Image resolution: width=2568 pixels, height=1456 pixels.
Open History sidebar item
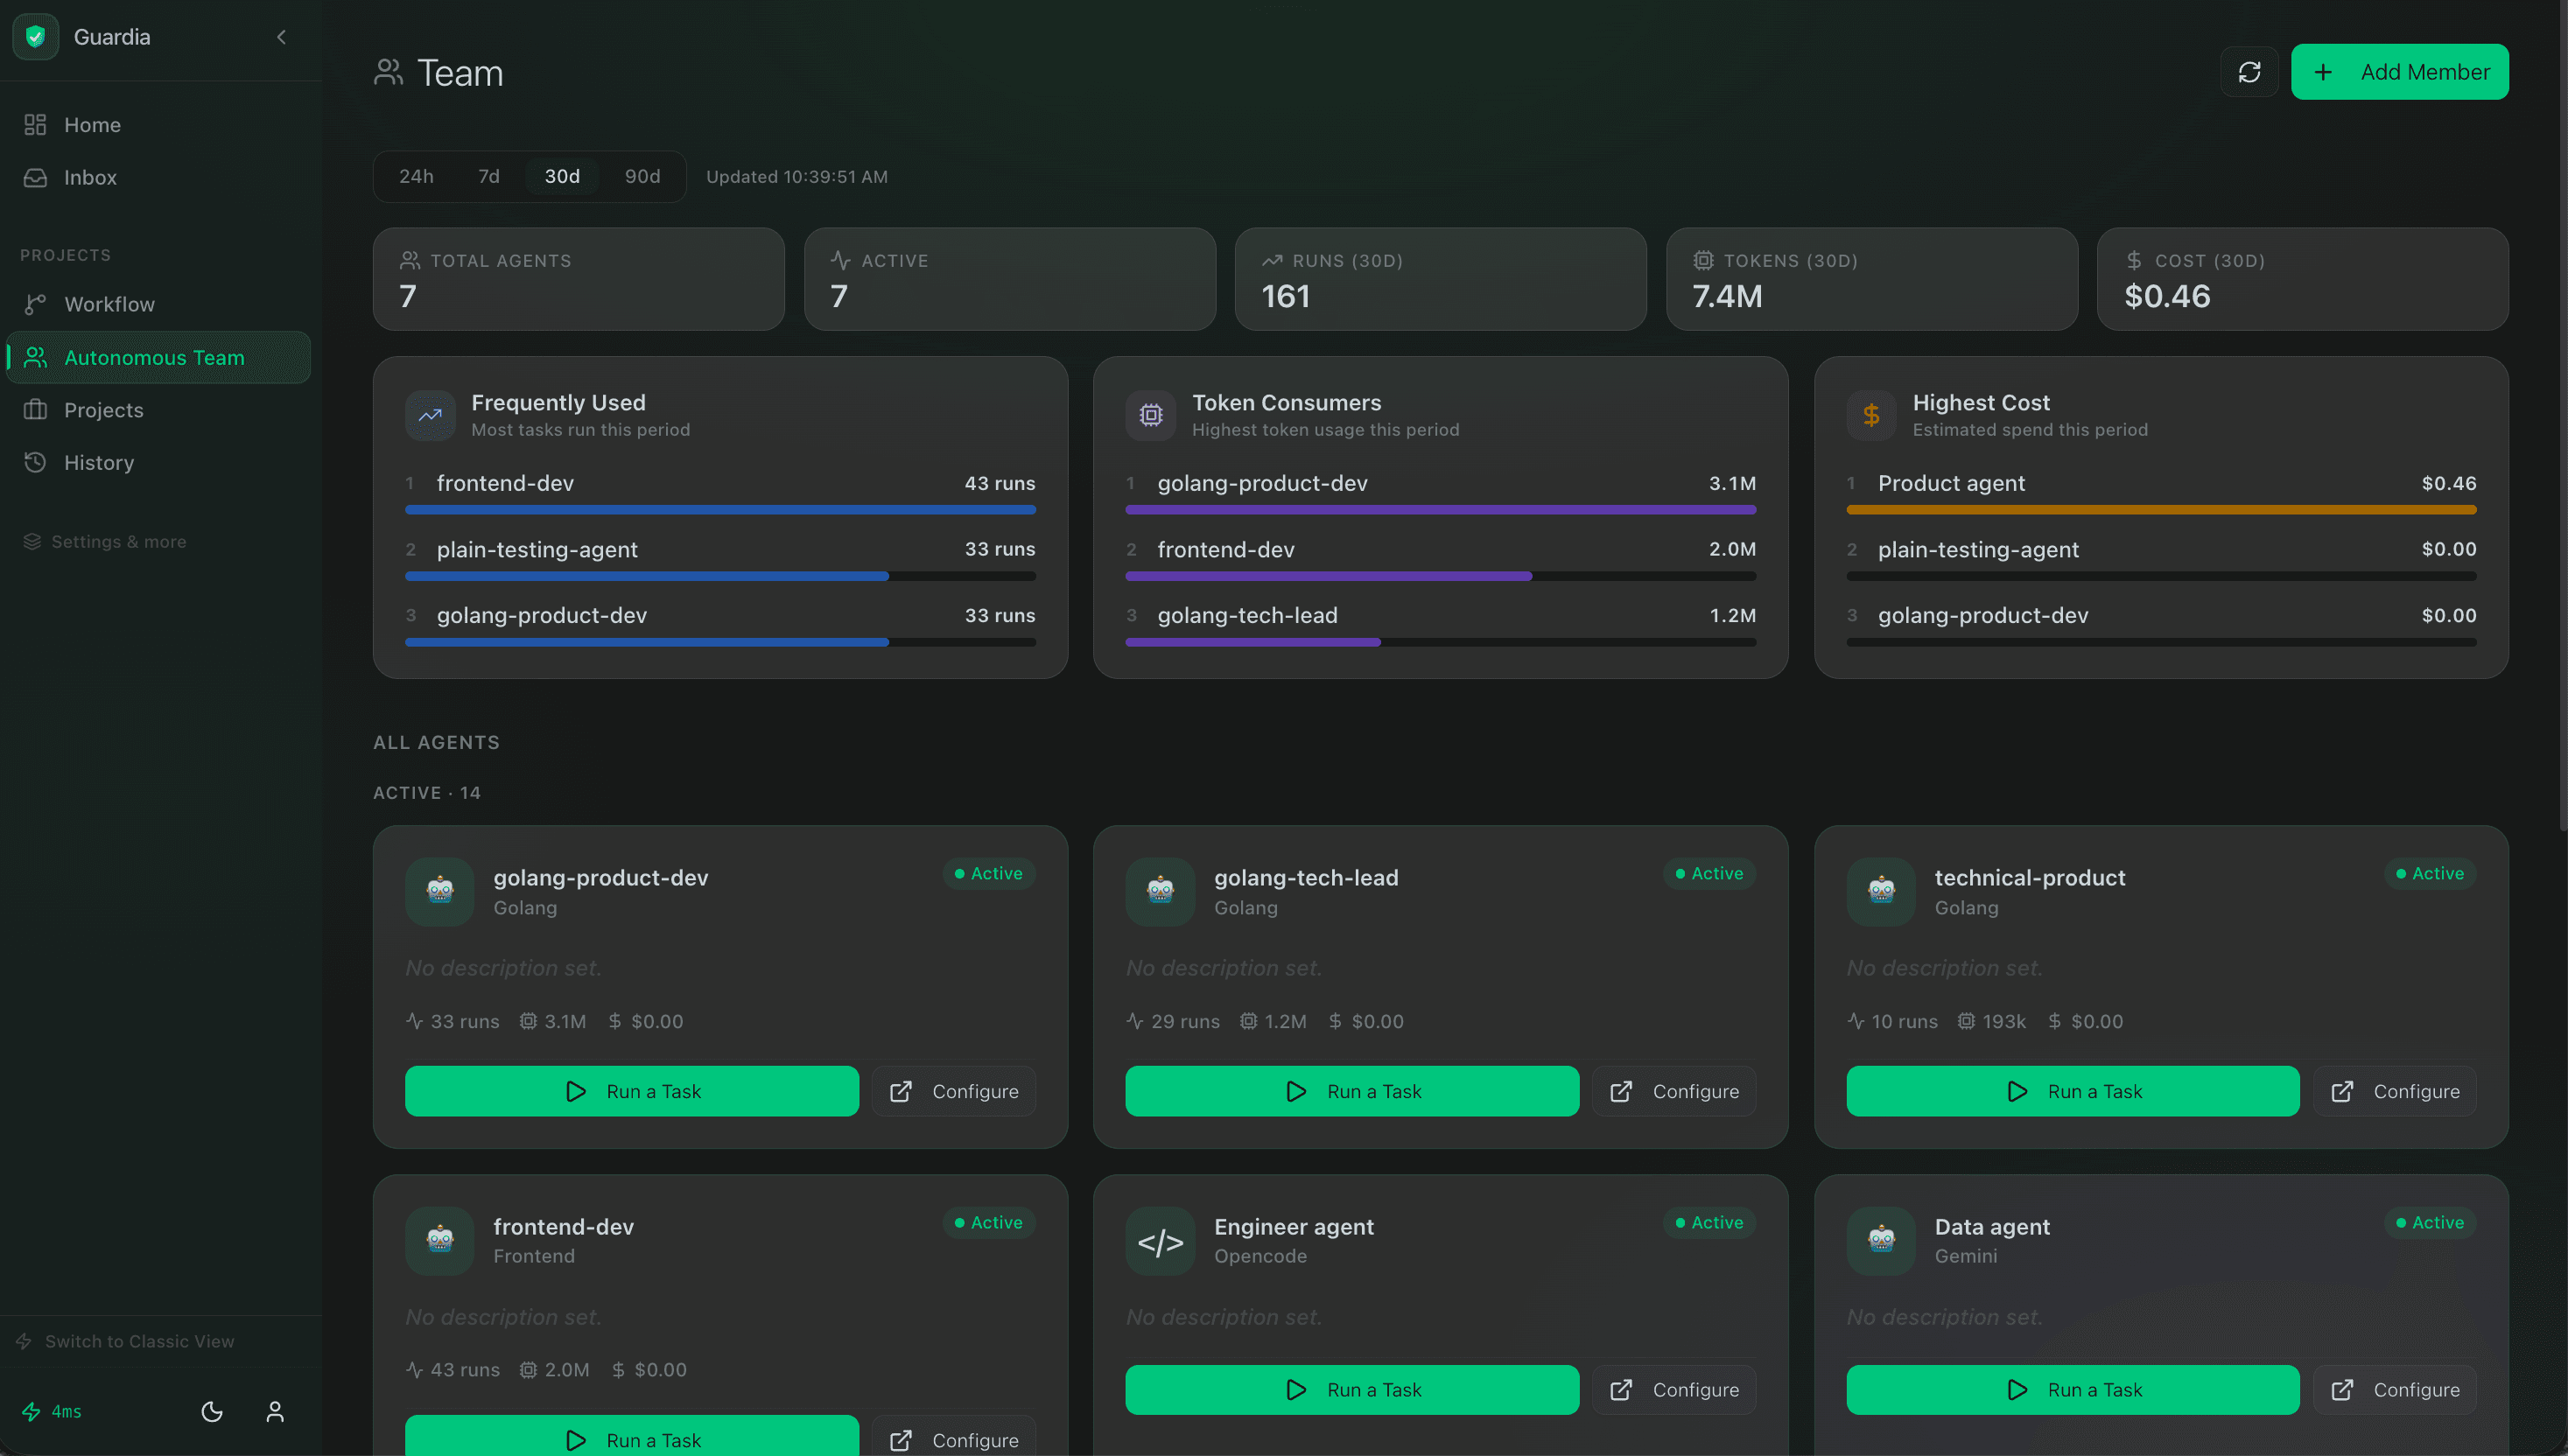pyautogui.click(x=160, y=462)
